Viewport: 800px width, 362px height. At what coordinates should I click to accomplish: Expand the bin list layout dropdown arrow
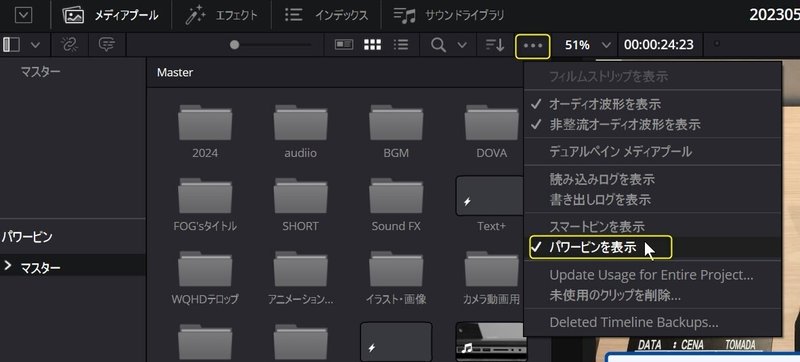(35, 45)
